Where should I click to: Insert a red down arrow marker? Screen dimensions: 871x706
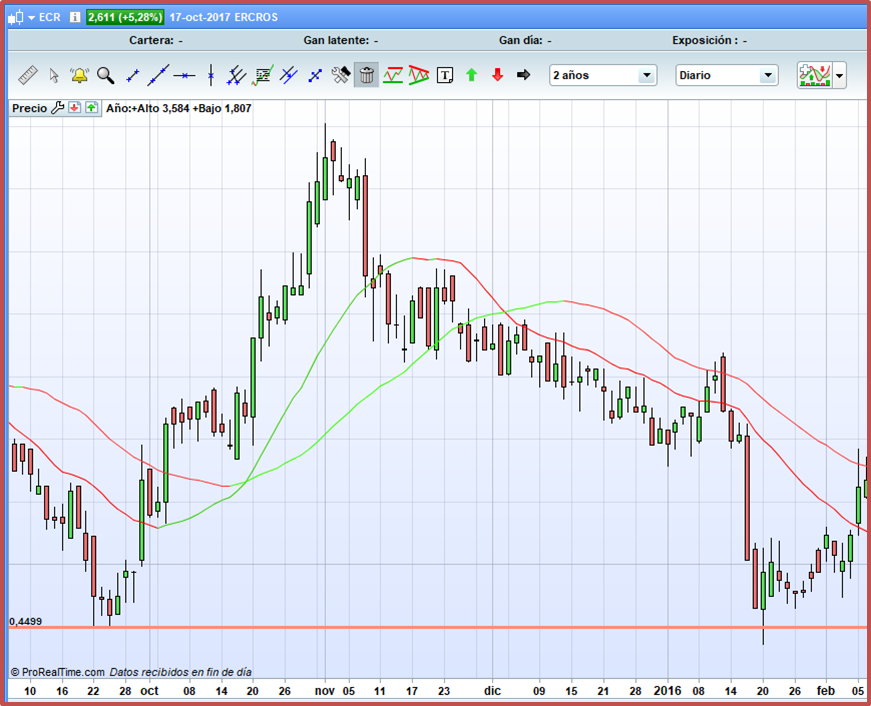coord(498,75)
